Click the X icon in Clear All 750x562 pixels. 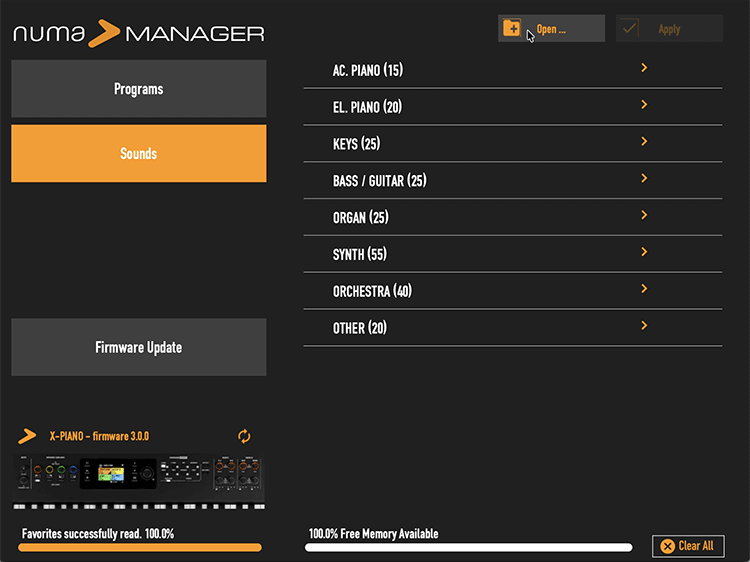tap(667, 546)
